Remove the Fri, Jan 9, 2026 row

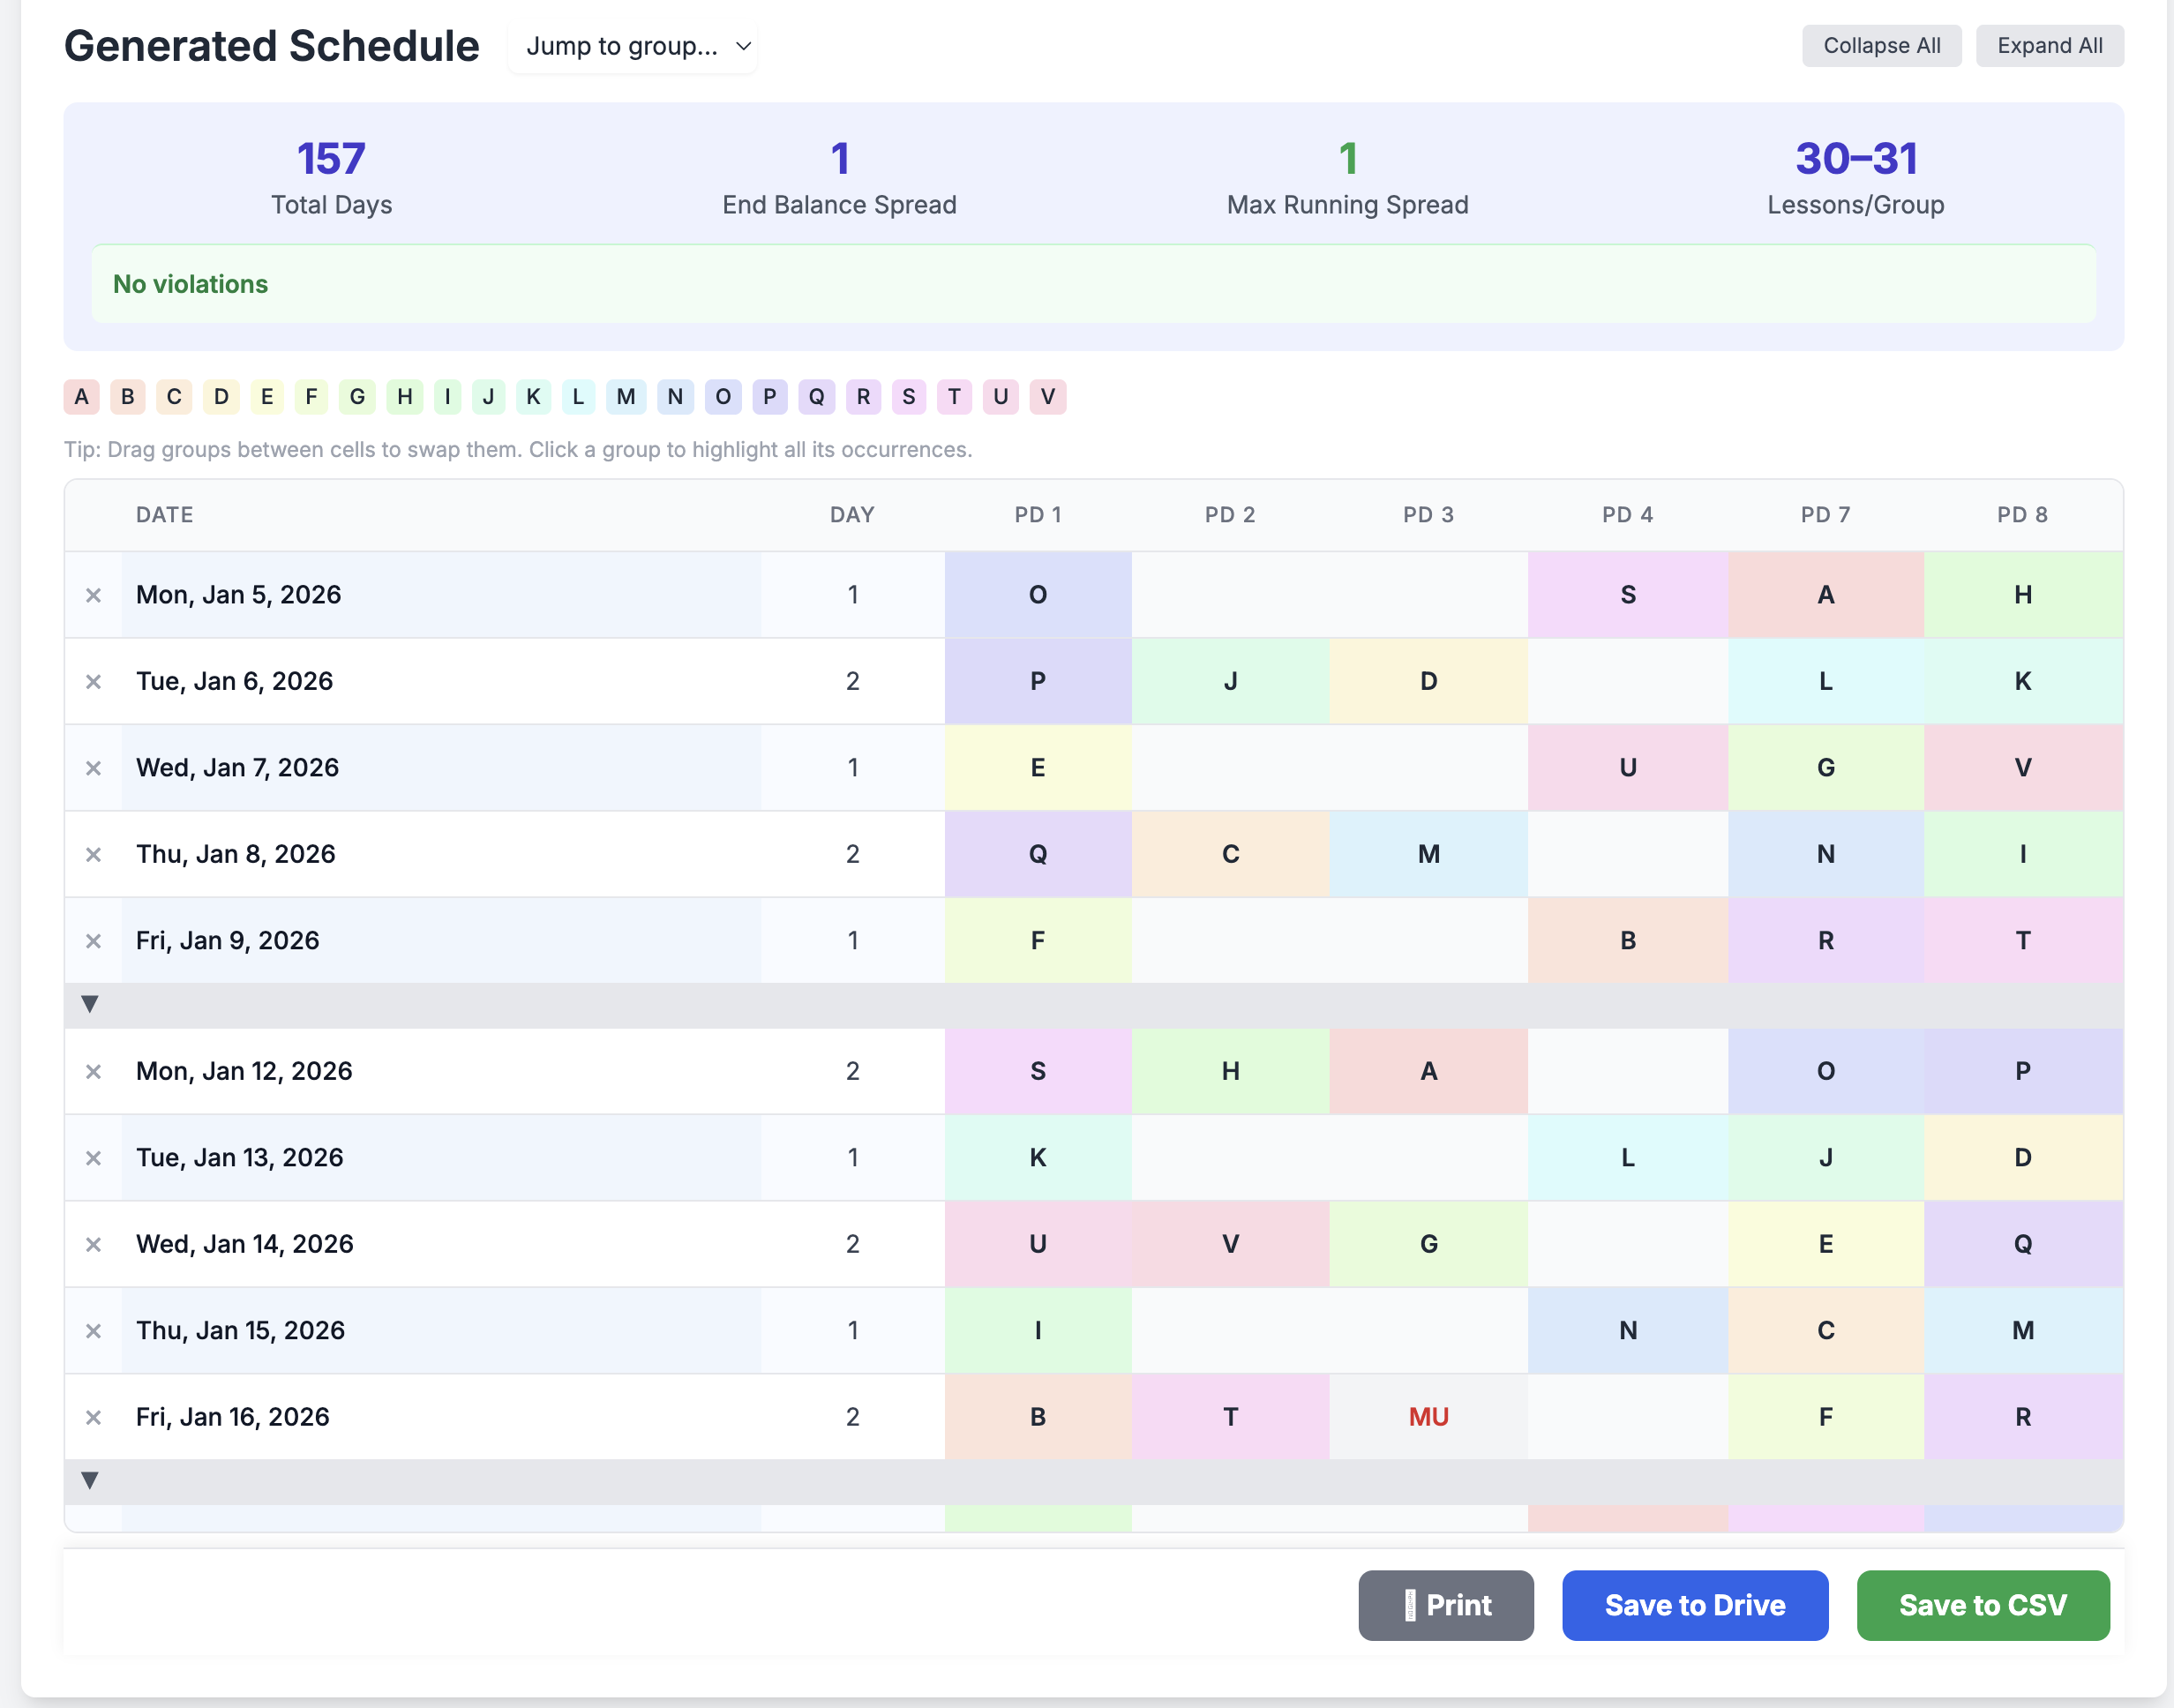tap(93, 941)
